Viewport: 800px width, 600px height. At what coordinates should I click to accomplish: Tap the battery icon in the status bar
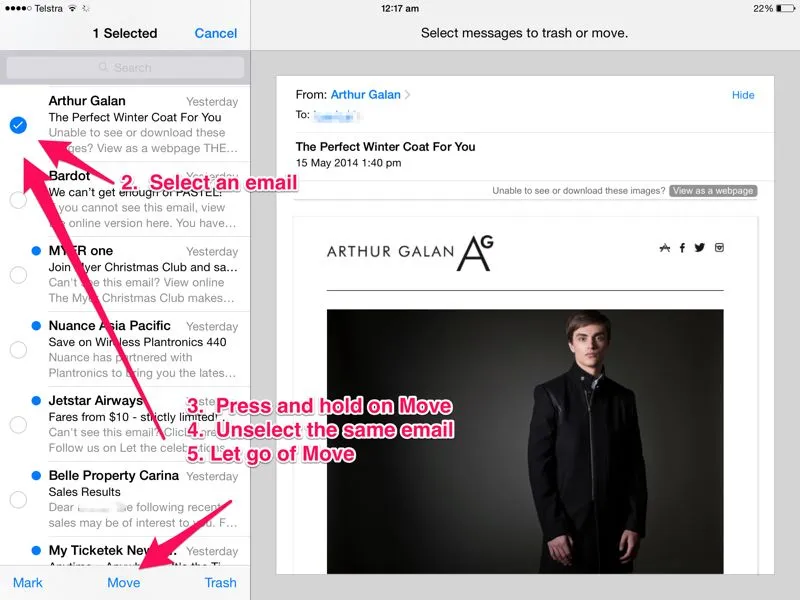pos(787,8)
